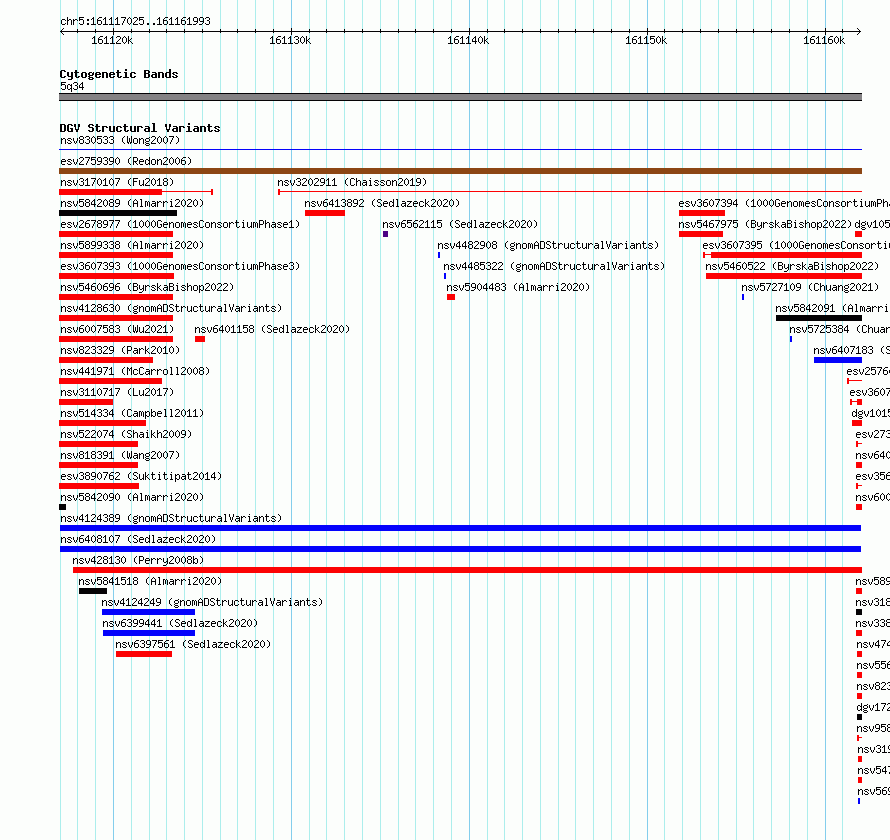
Task: Click nsv441971 (McCarroll2008) label
Action: [135, 371]
